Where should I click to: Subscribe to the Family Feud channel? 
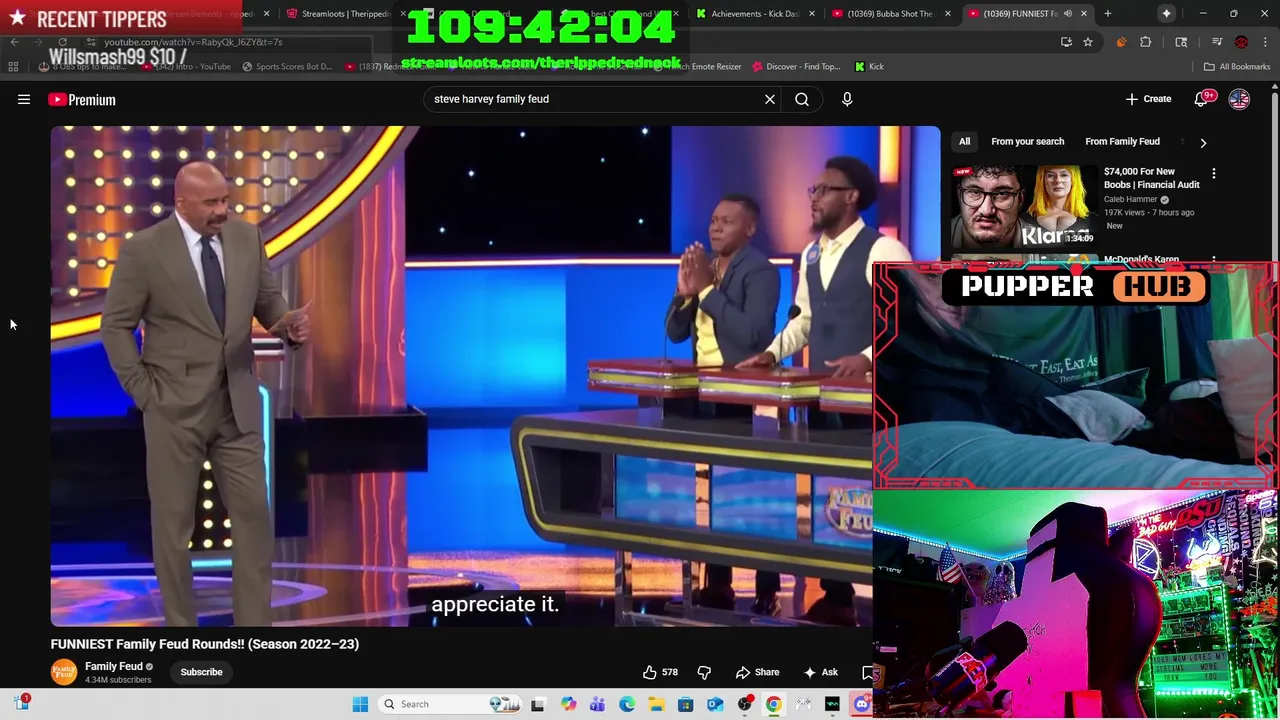coord(201,672)
